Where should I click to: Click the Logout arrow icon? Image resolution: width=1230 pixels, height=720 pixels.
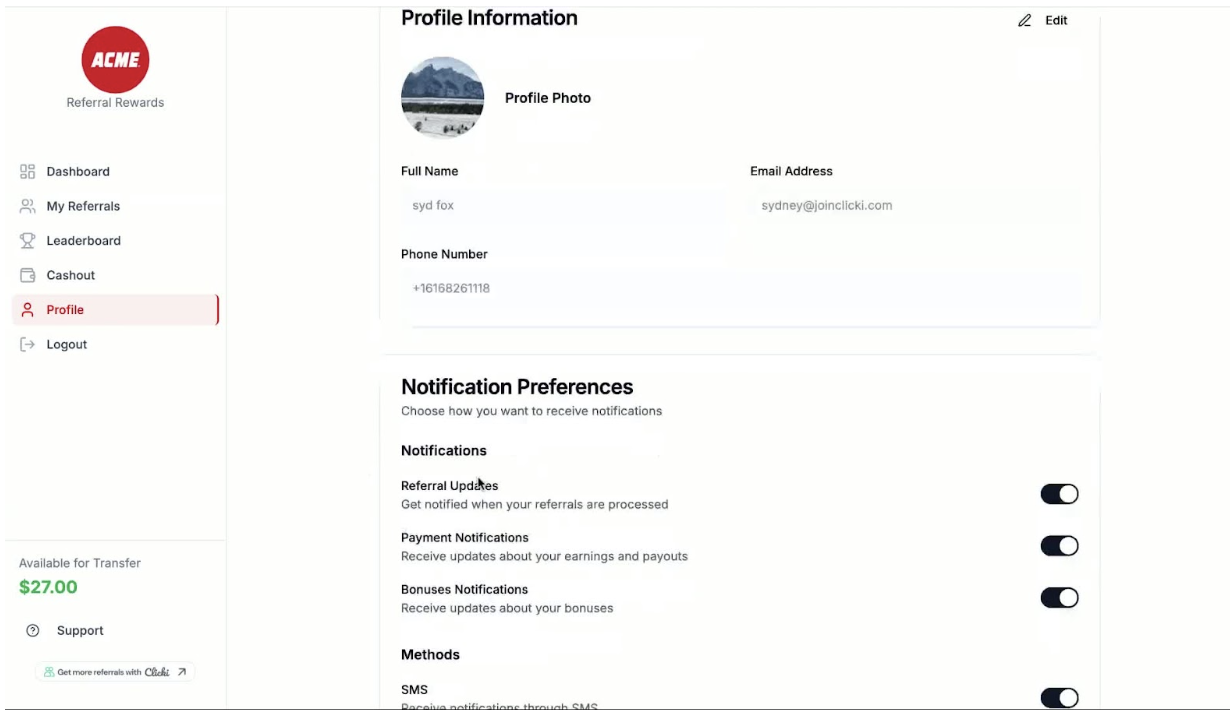pyautogui.click(x=28, y=344)
